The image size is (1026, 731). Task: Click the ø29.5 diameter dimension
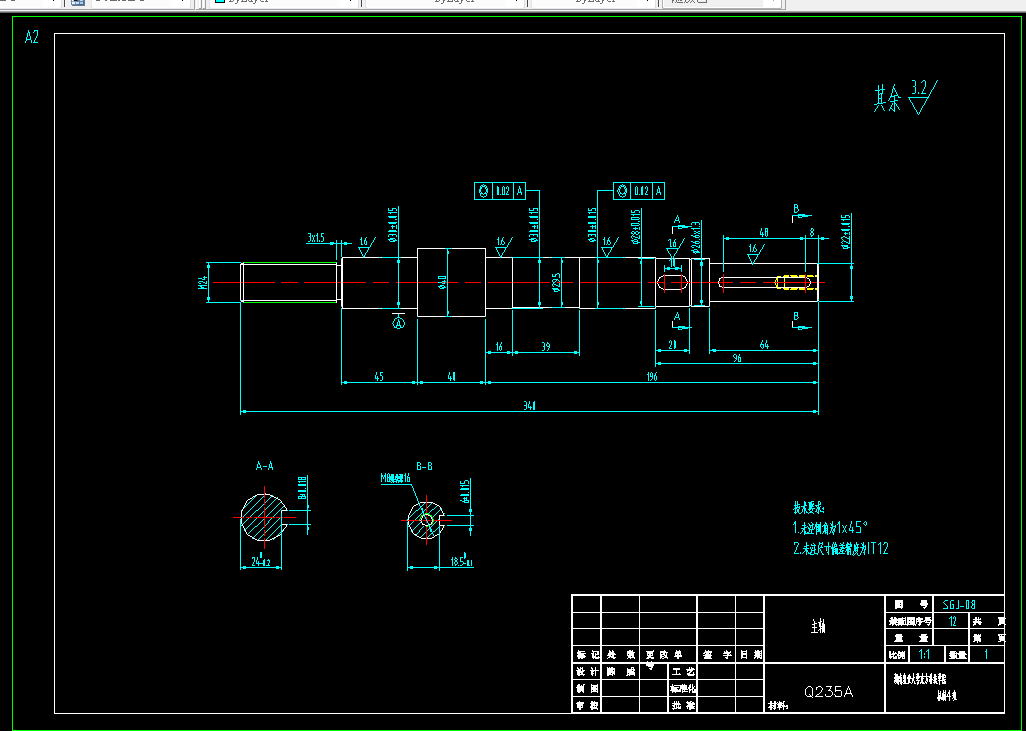point(556,283)
